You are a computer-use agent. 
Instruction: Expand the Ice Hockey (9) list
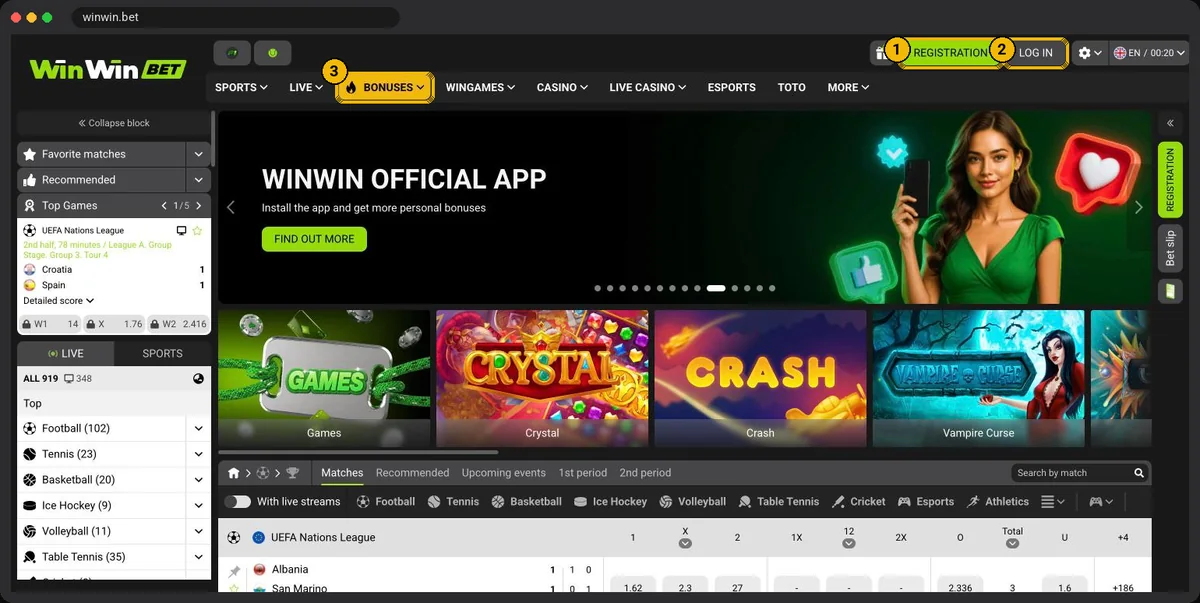(198, 505)
